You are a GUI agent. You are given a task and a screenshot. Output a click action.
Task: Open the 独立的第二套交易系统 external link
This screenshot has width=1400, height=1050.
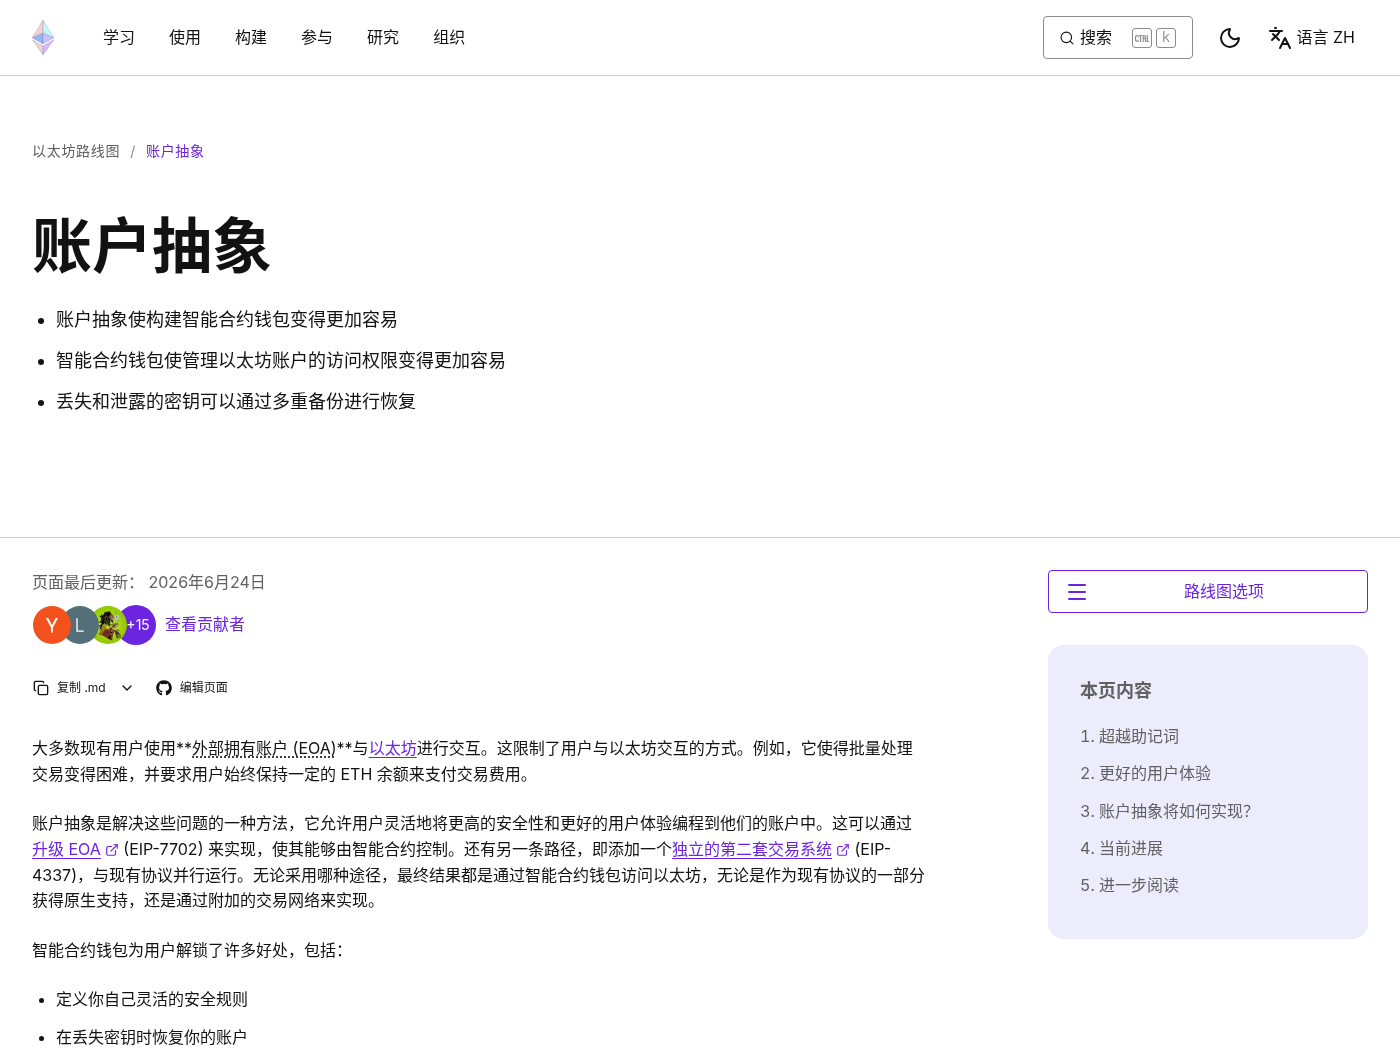pos(752,850)
